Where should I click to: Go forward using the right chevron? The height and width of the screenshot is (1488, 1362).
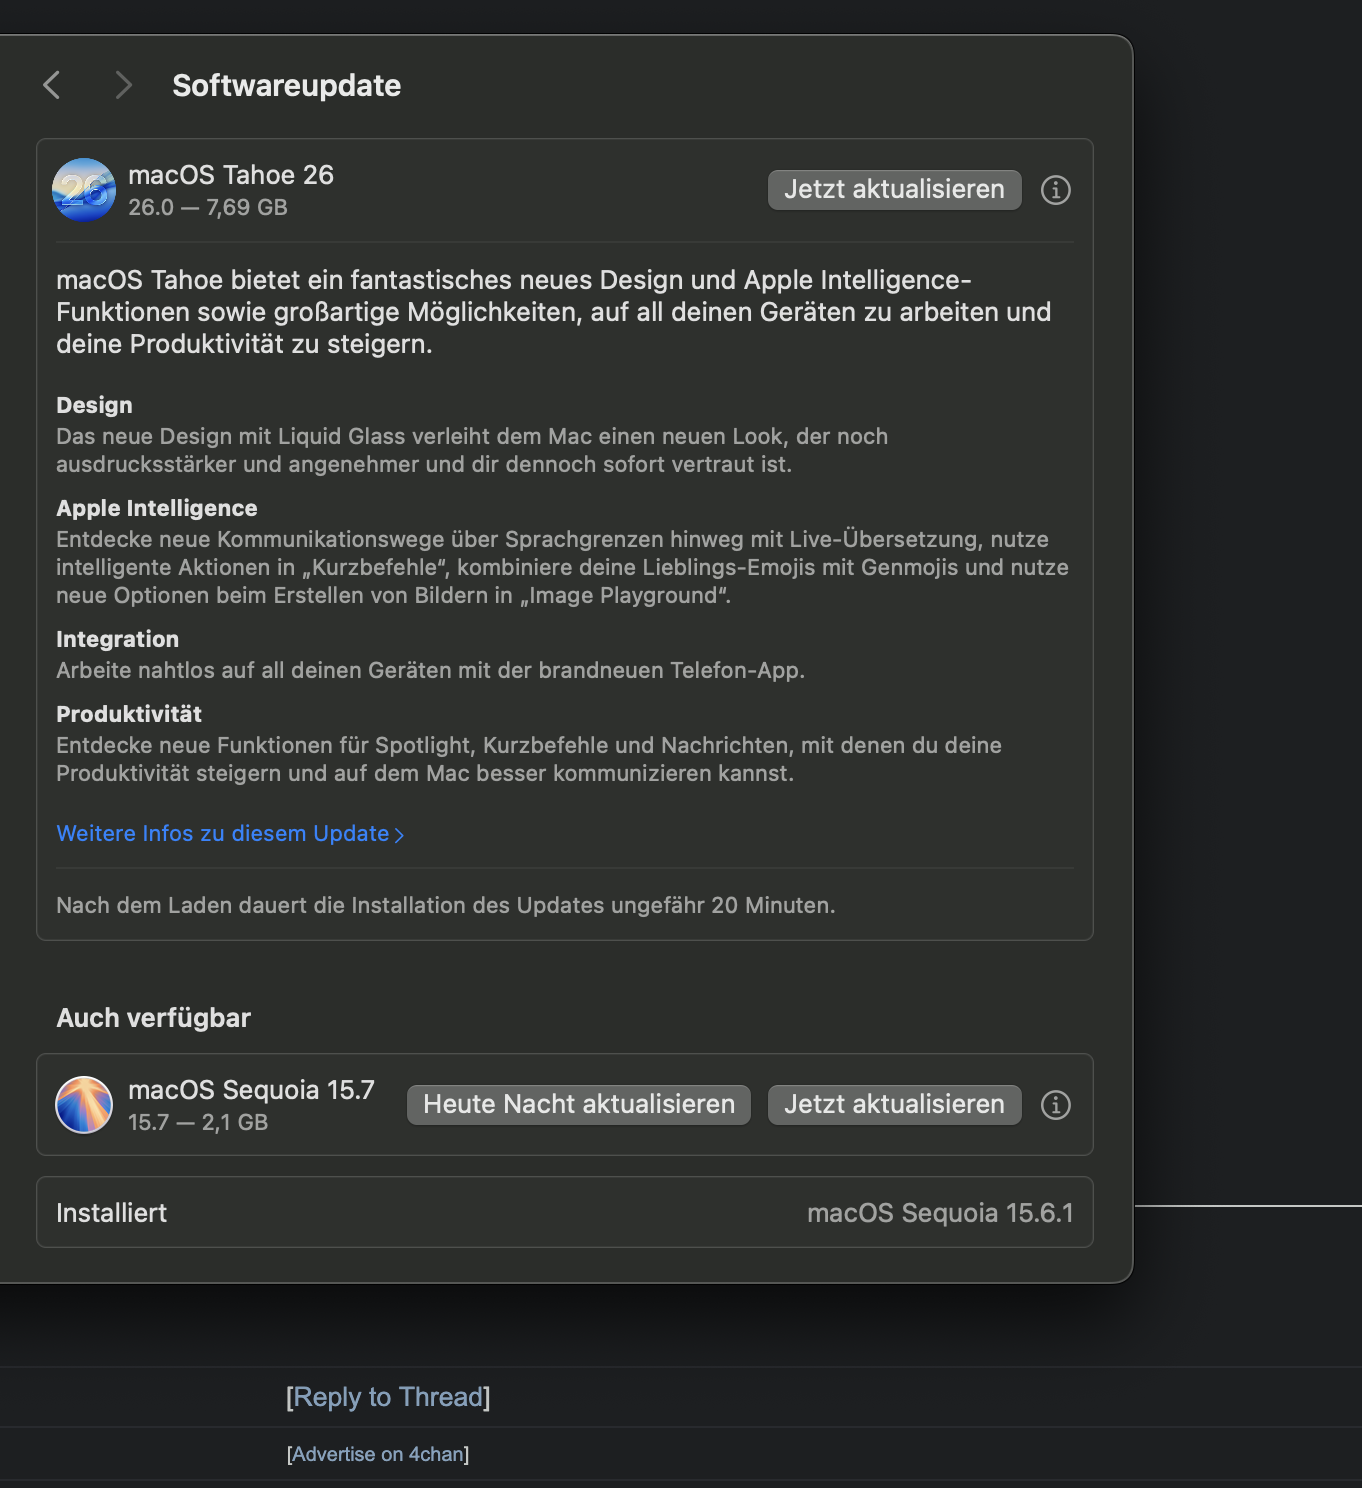tap(123, 85)
